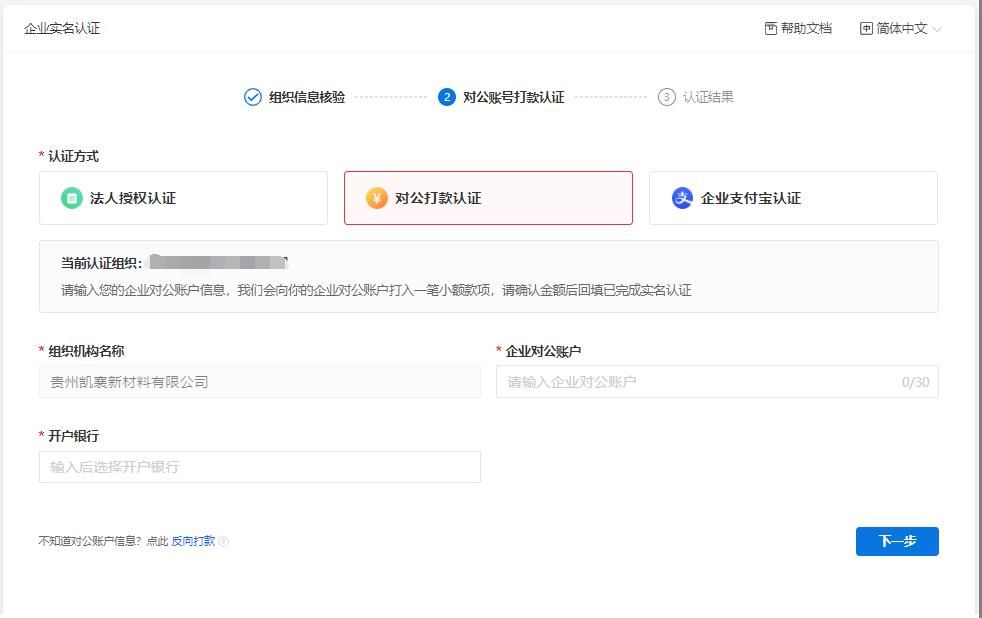The width and height of the screenshot is (982, 618).
Task: Choose 法人授权认证 verification method
Action: (183, 198)
